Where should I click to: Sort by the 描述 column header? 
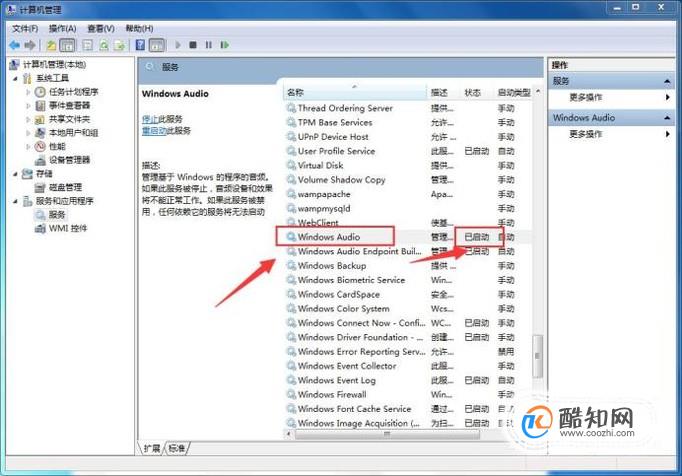tap(444, 92)
